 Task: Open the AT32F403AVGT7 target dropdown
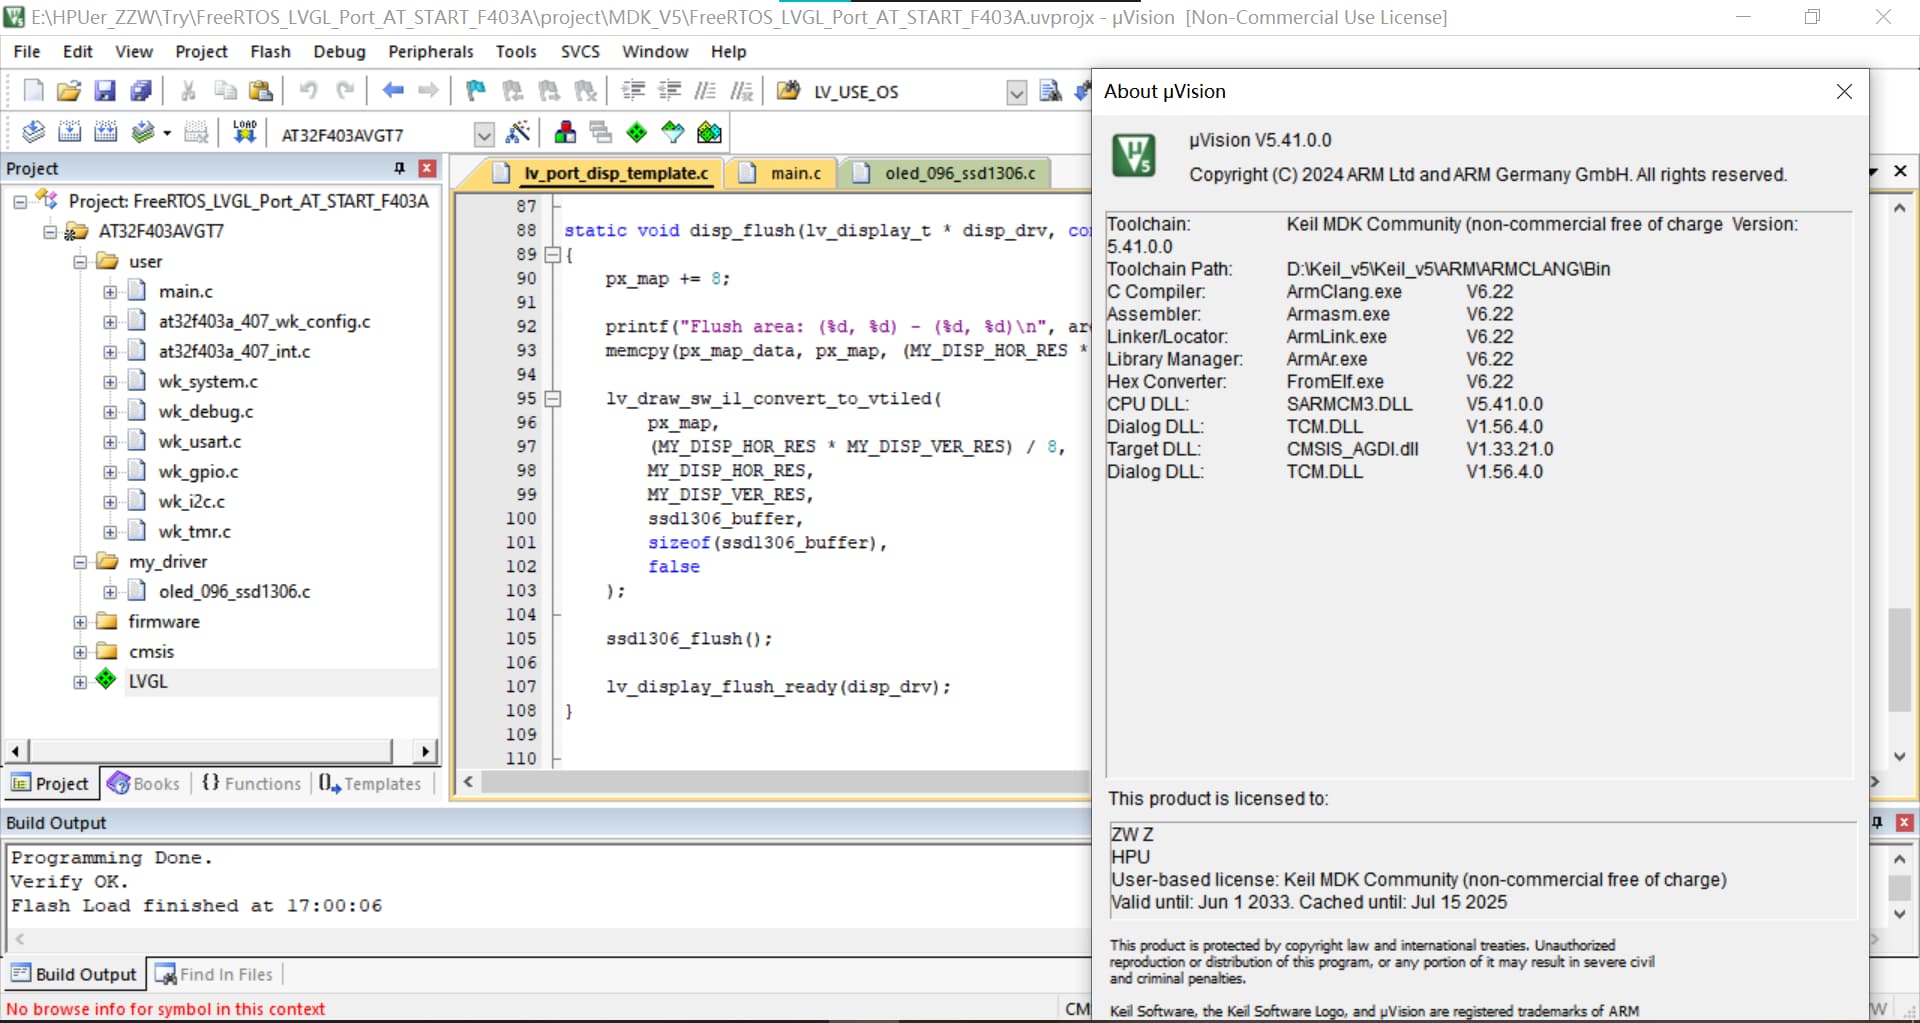484,134
